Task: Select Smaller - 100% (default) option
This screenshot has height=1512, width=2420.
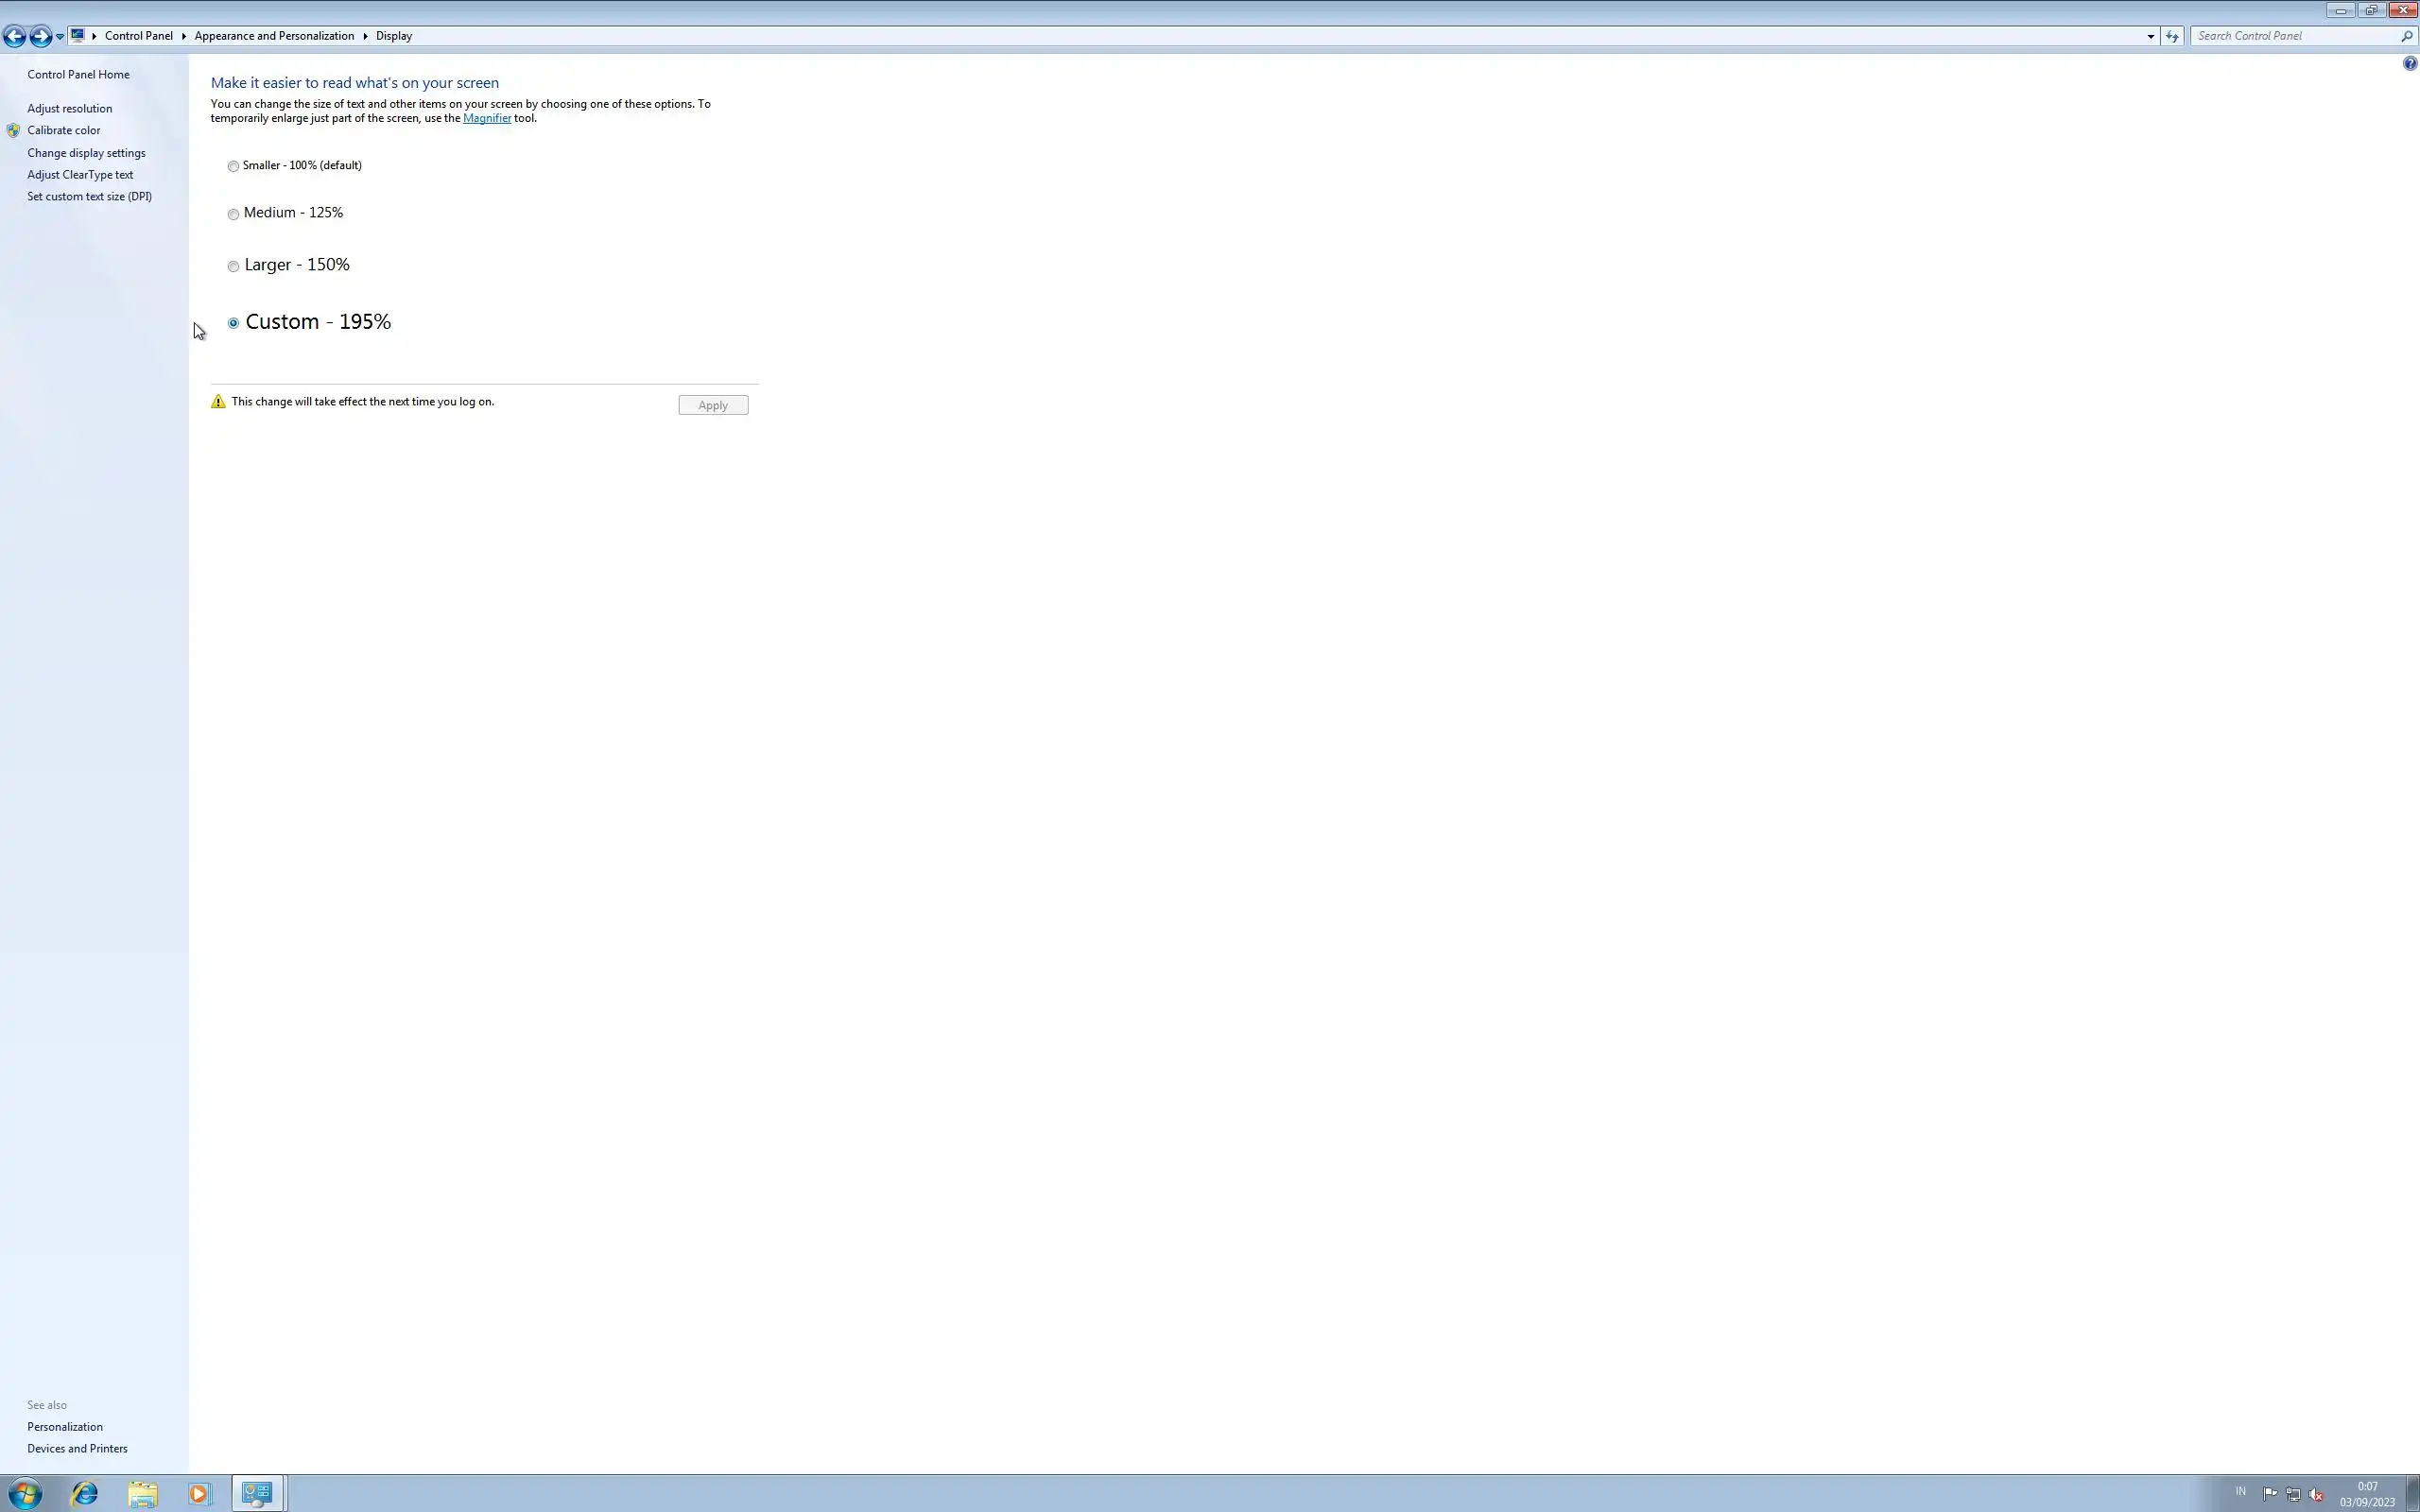Action: 233,166
